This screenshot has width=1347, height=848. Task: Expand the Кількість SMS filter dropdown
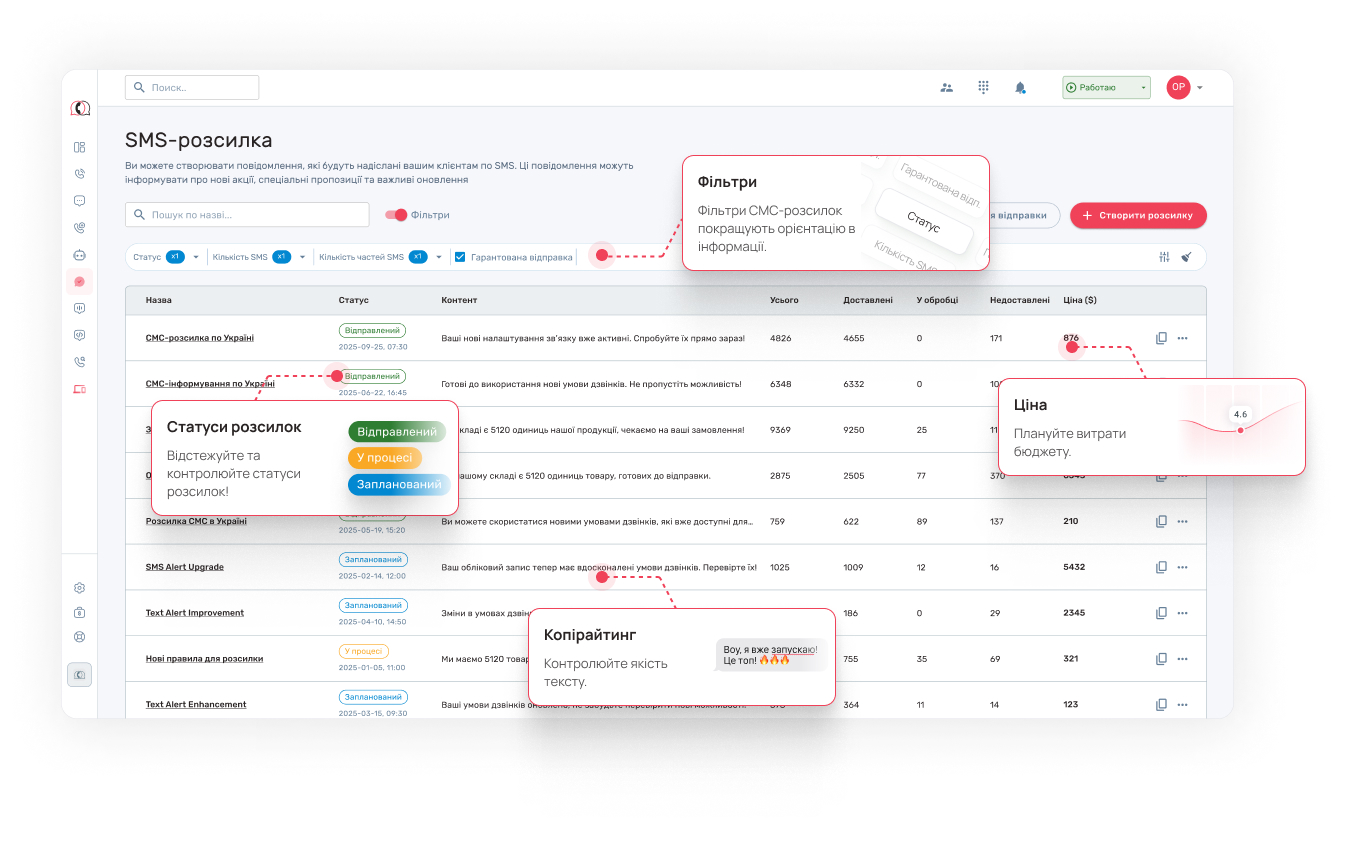[x=302, y=257]
